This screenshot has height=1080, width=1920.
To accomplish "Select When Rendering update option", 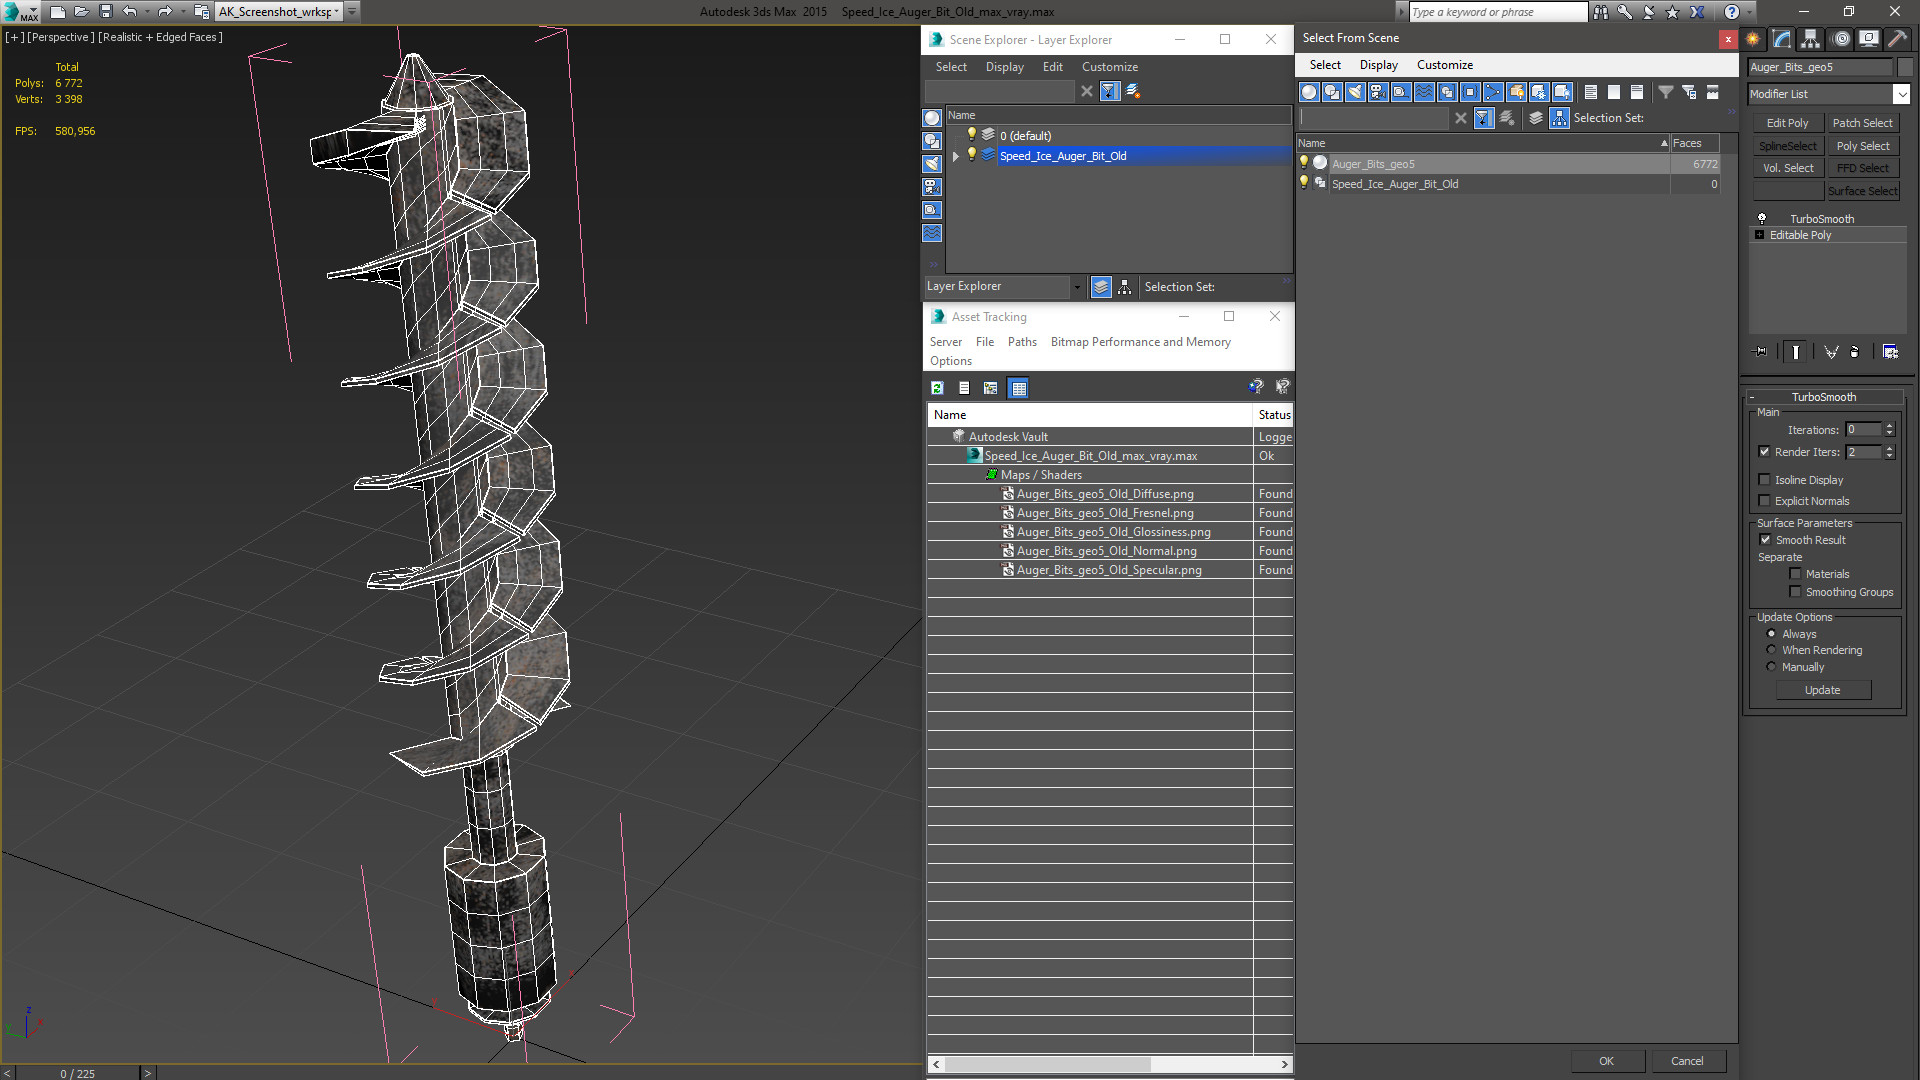I will click(x=1771, y=650).
